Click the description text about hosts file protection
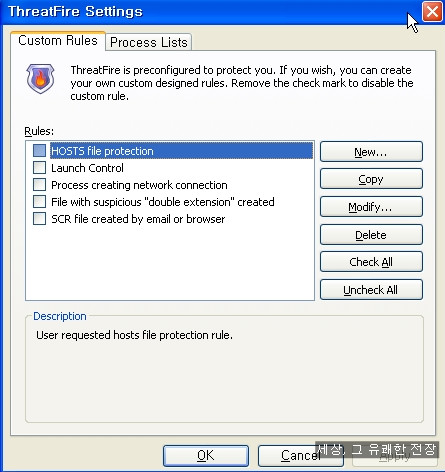 [134, 335]
